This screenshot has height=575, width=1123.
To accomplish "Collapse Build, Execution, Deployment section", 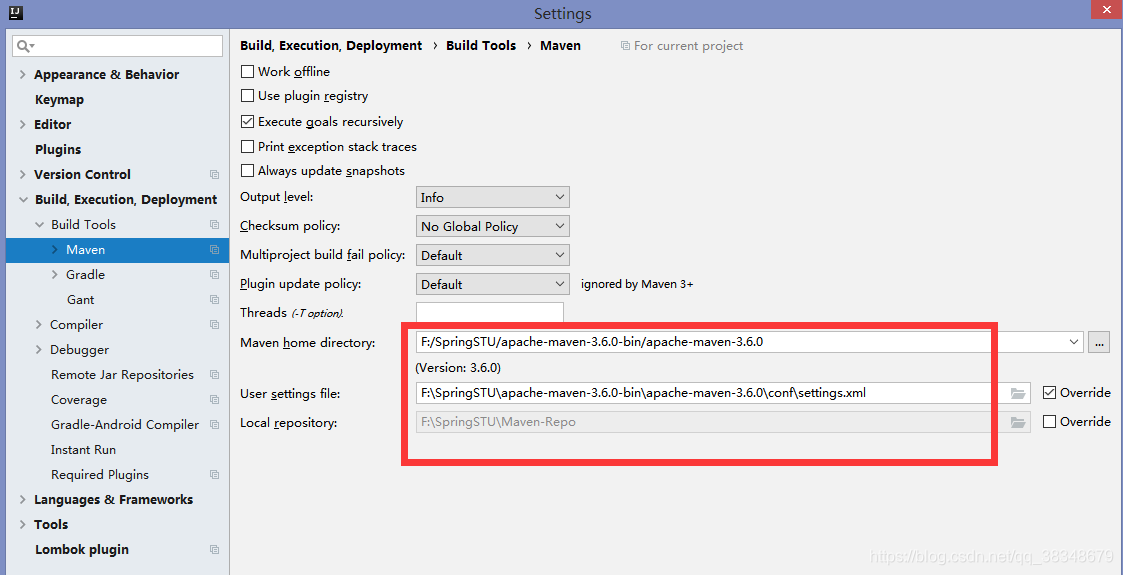I will pyautogui.click(x=23, y=200).
